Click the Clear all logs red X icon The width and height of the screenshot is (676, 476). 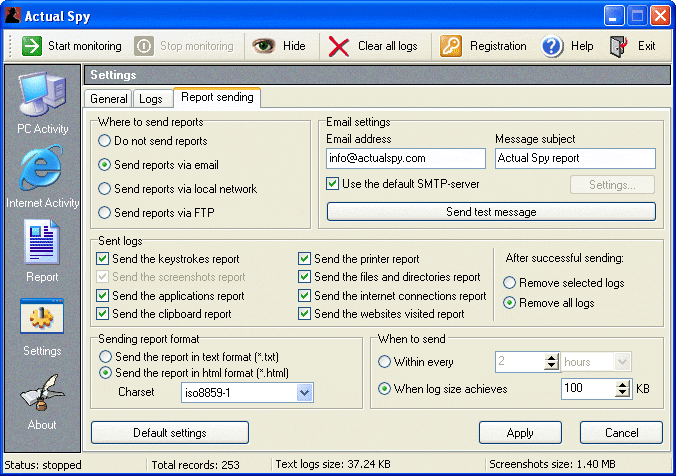(339, 46)
